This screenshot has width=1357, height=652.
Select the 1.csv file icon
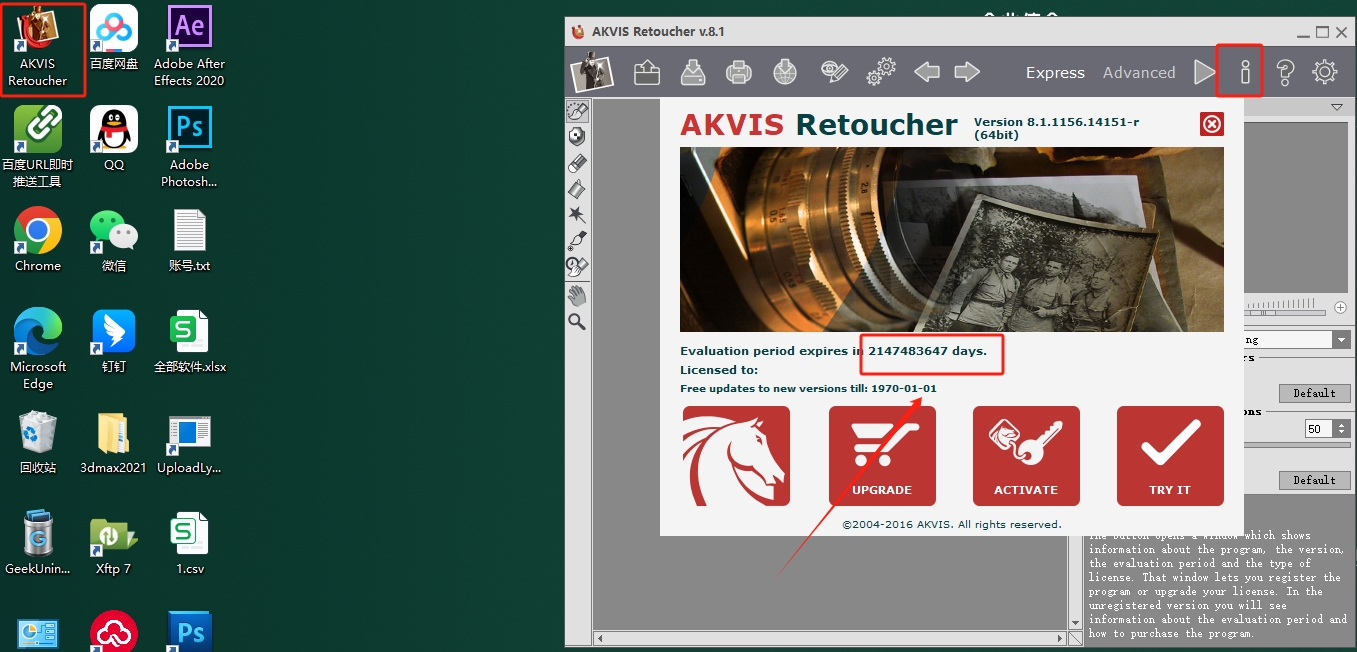click(190, 544)
